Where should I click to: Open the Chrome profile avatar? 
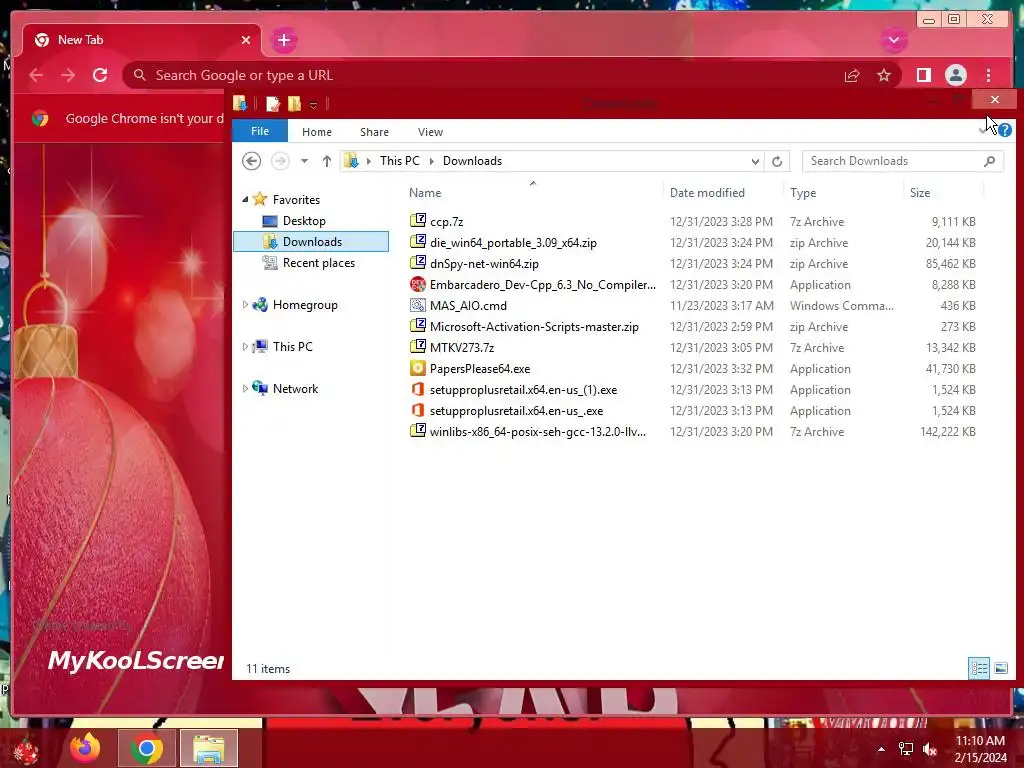(x=955, y=76)
